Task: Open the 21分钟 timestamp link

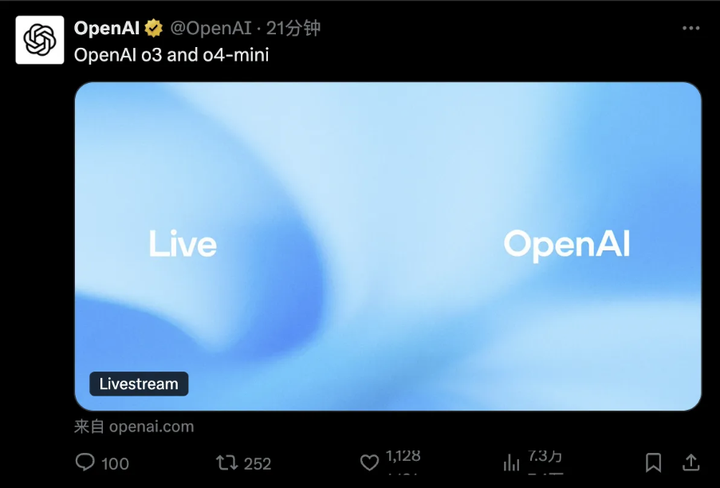Action: point(293,28)
